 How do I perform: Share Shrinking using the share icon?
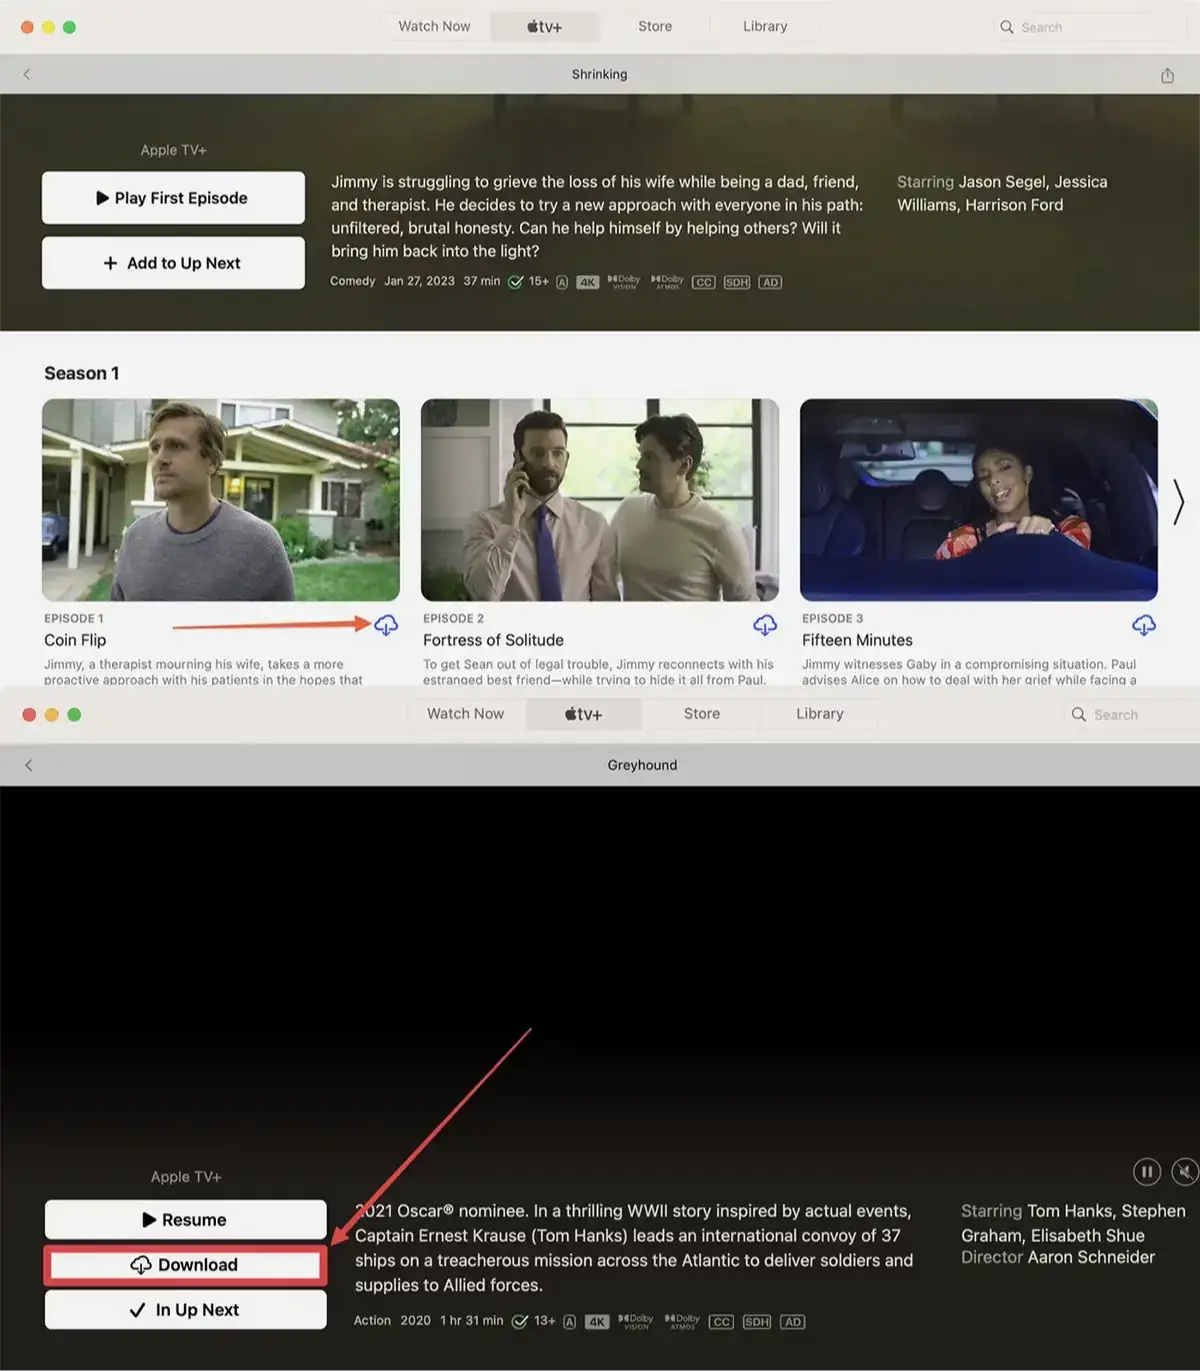pos(1167,75)
